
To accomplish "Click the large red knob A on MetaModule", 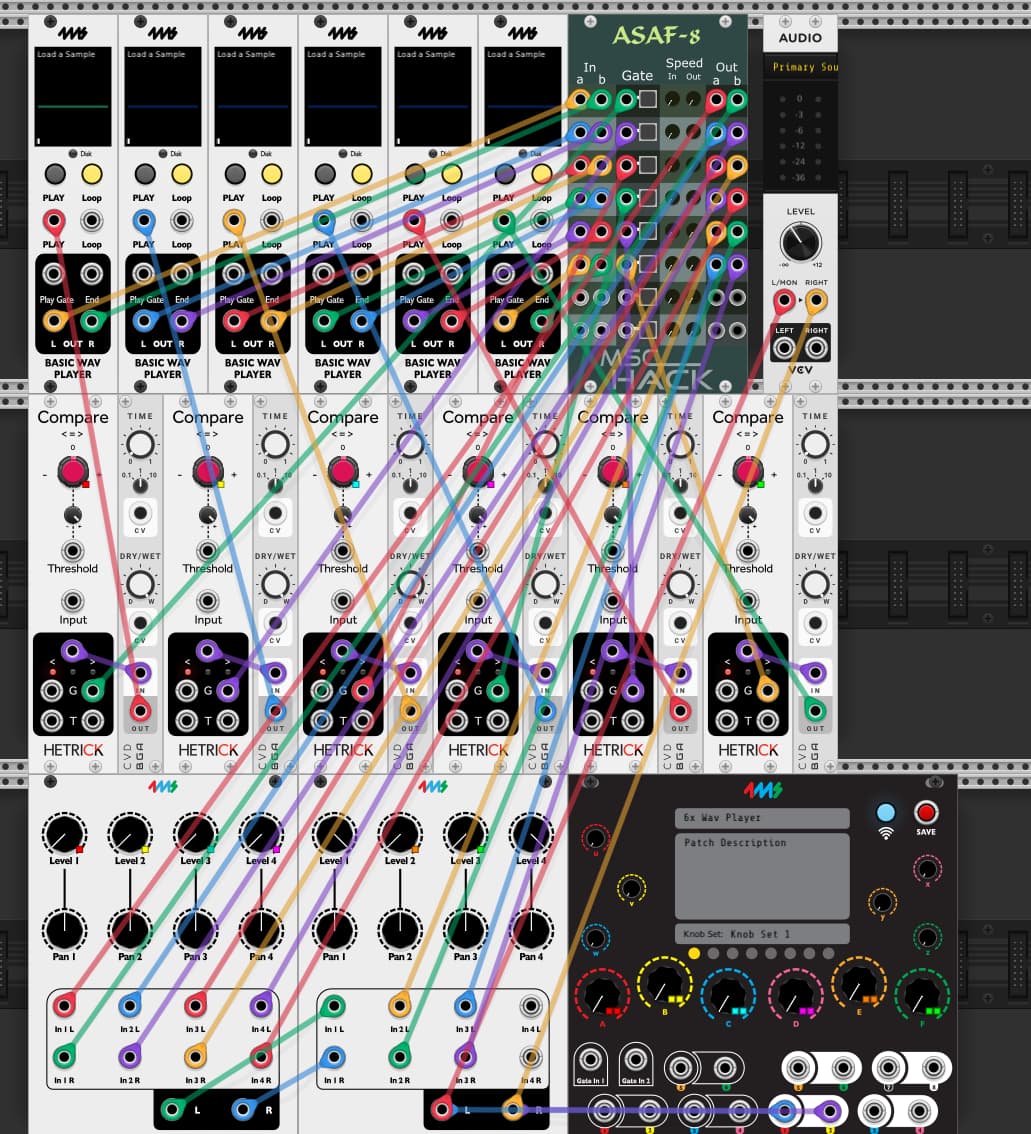I will click(x=601, y=995).
